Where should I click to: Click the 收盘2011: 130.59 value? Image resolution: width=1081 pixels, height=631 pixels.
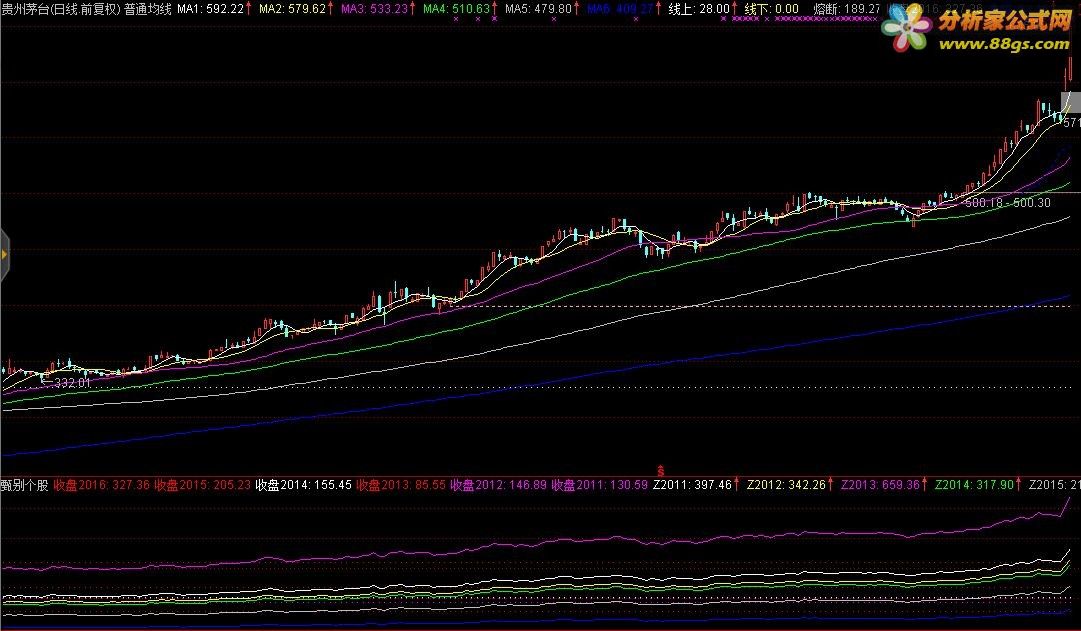(600, 485)
